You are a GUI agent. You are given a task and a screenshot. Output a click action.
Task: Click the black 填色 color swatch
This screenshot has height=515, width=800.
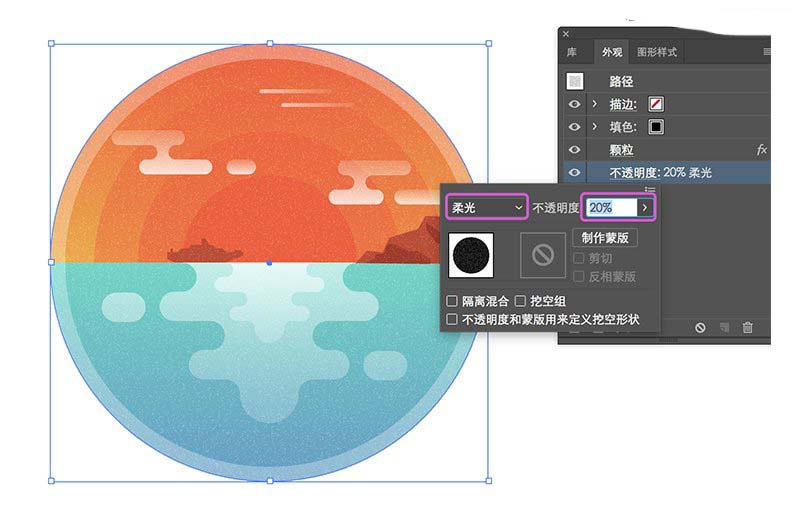tap(656, 127)
